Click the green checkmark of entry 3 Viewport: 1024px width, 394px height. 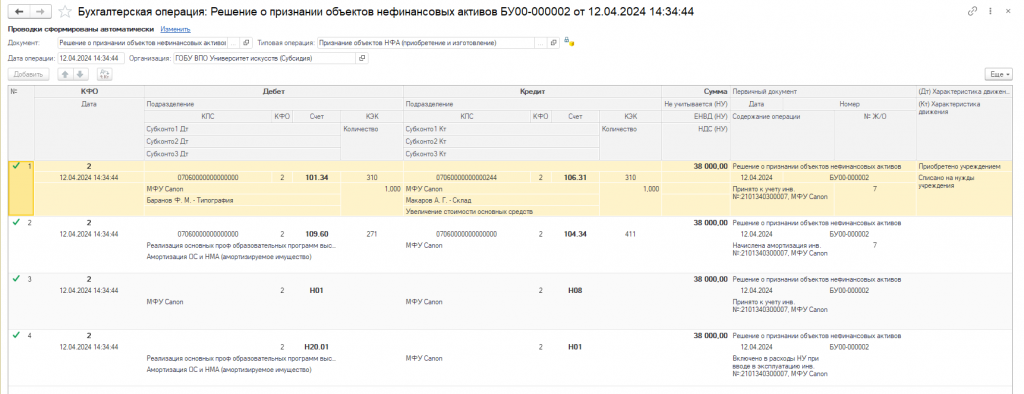point(16,279)
